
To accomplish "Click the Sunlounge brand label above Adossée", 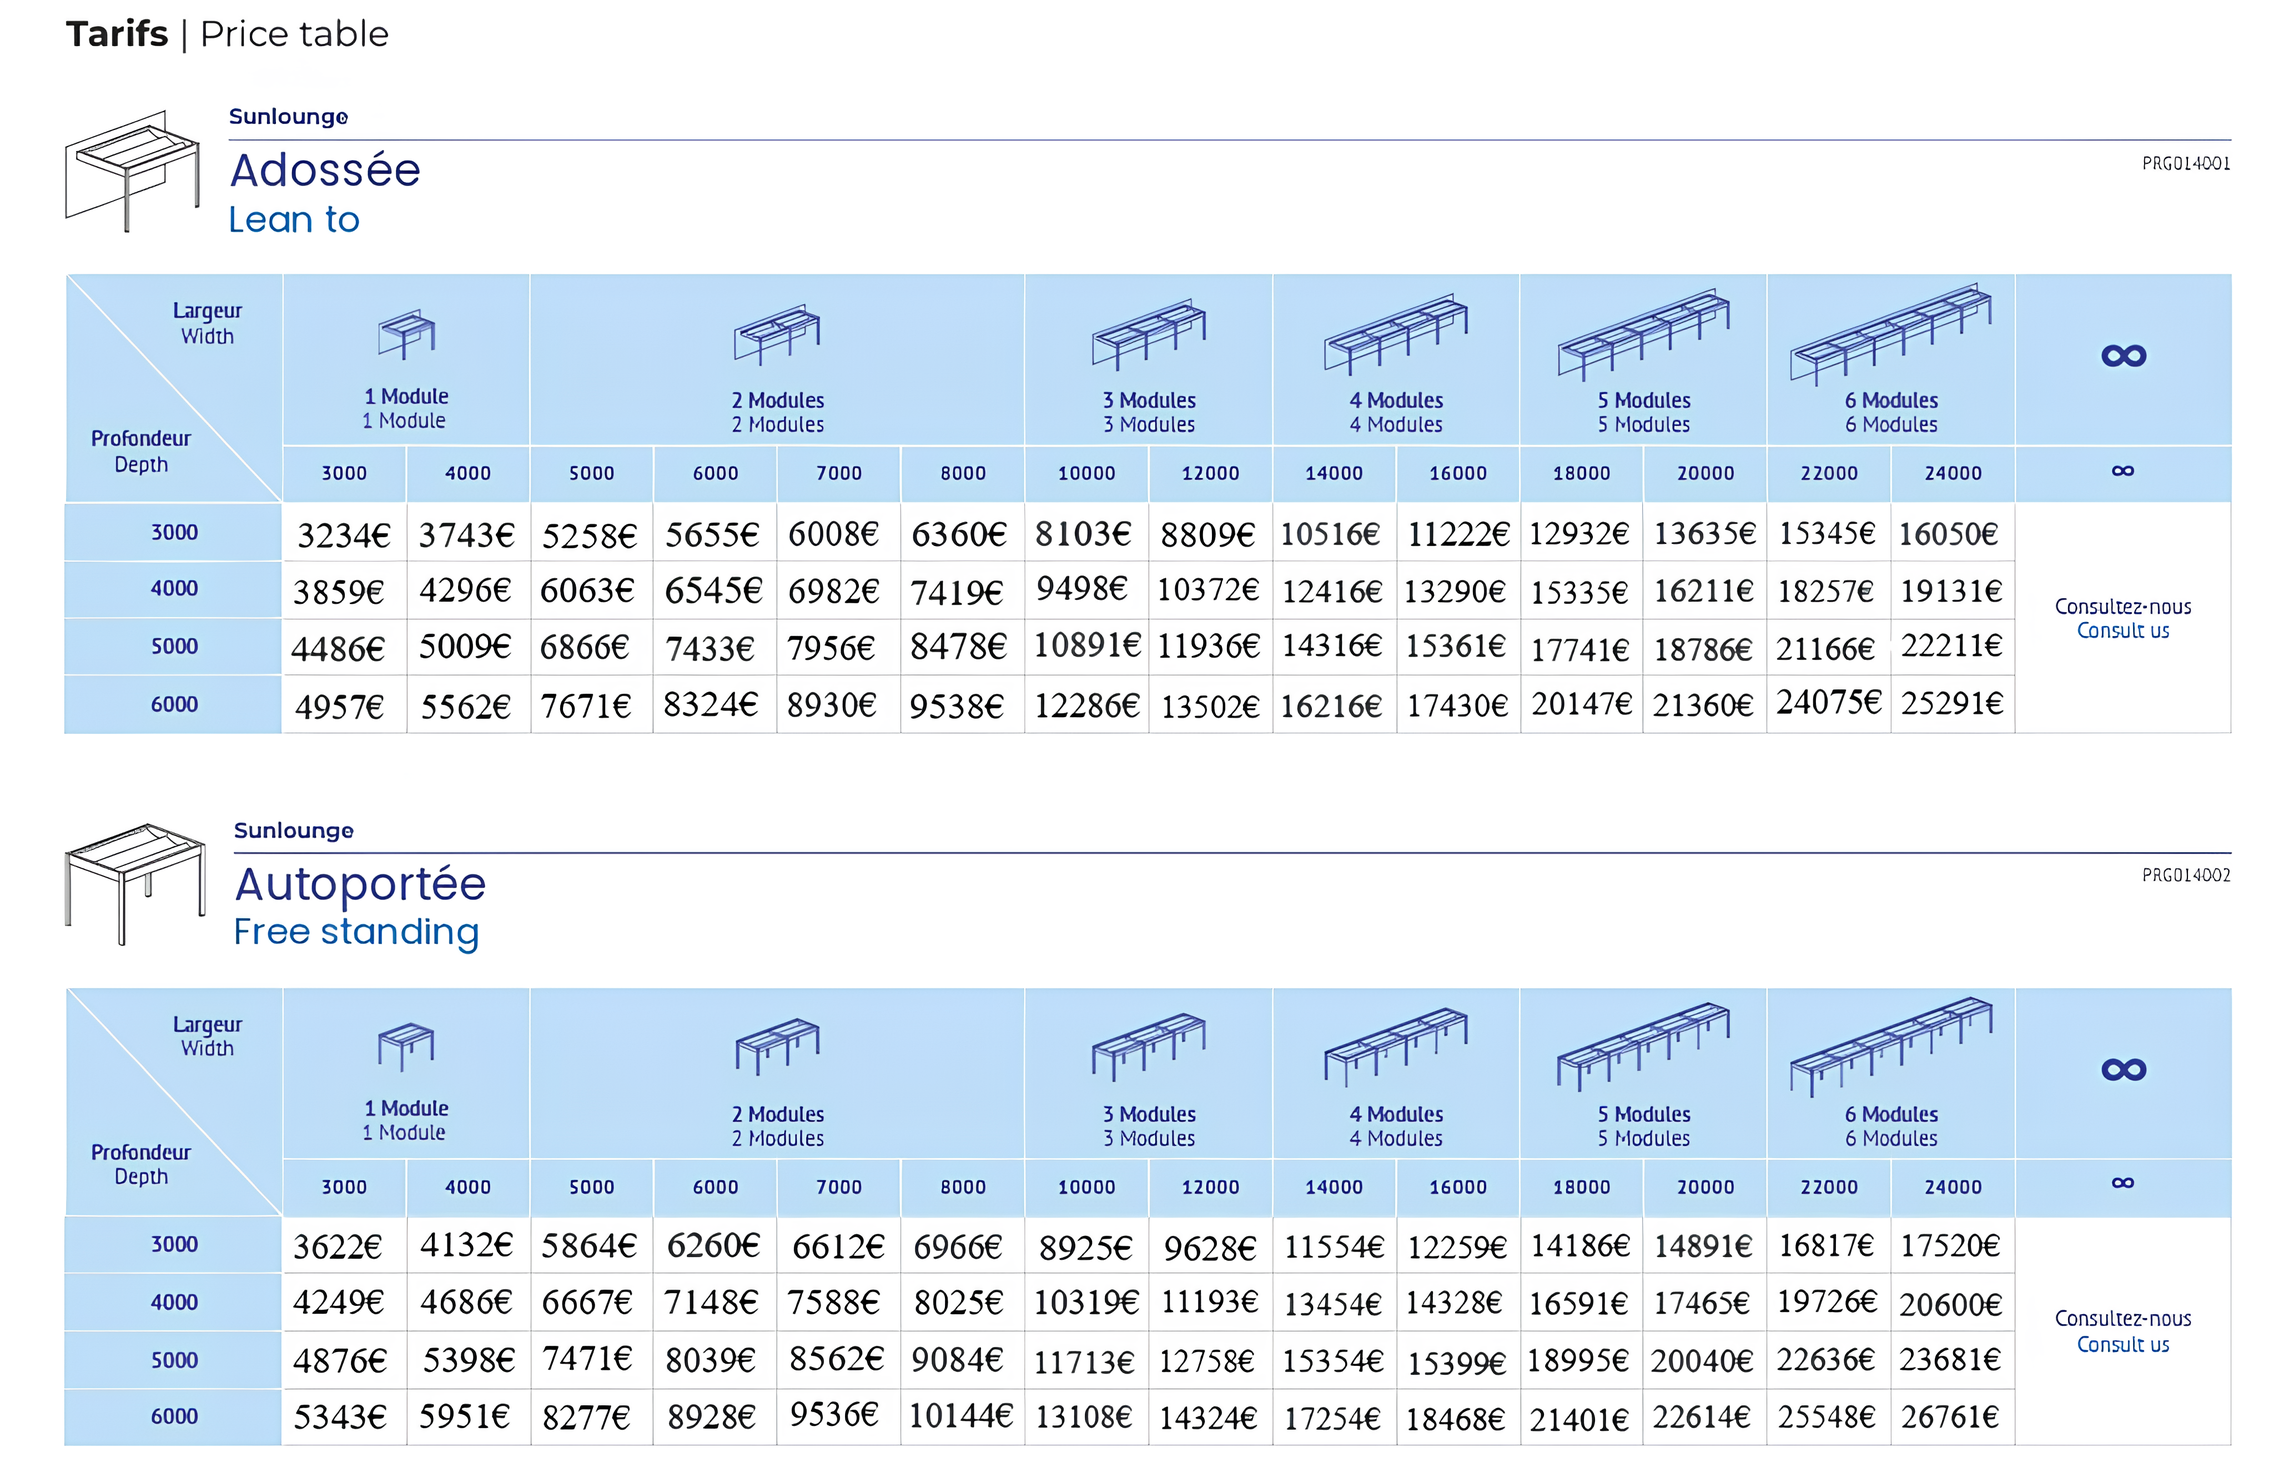I will [x=288, y=117].
